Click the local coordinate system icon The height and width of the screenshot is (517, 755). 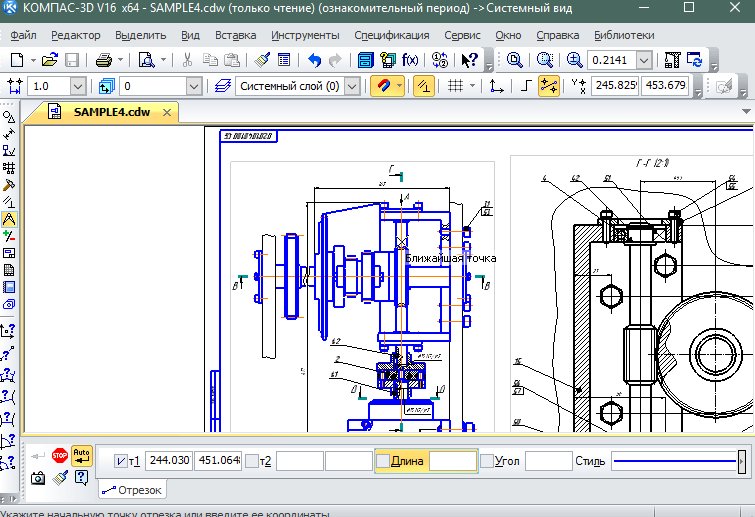496,86
